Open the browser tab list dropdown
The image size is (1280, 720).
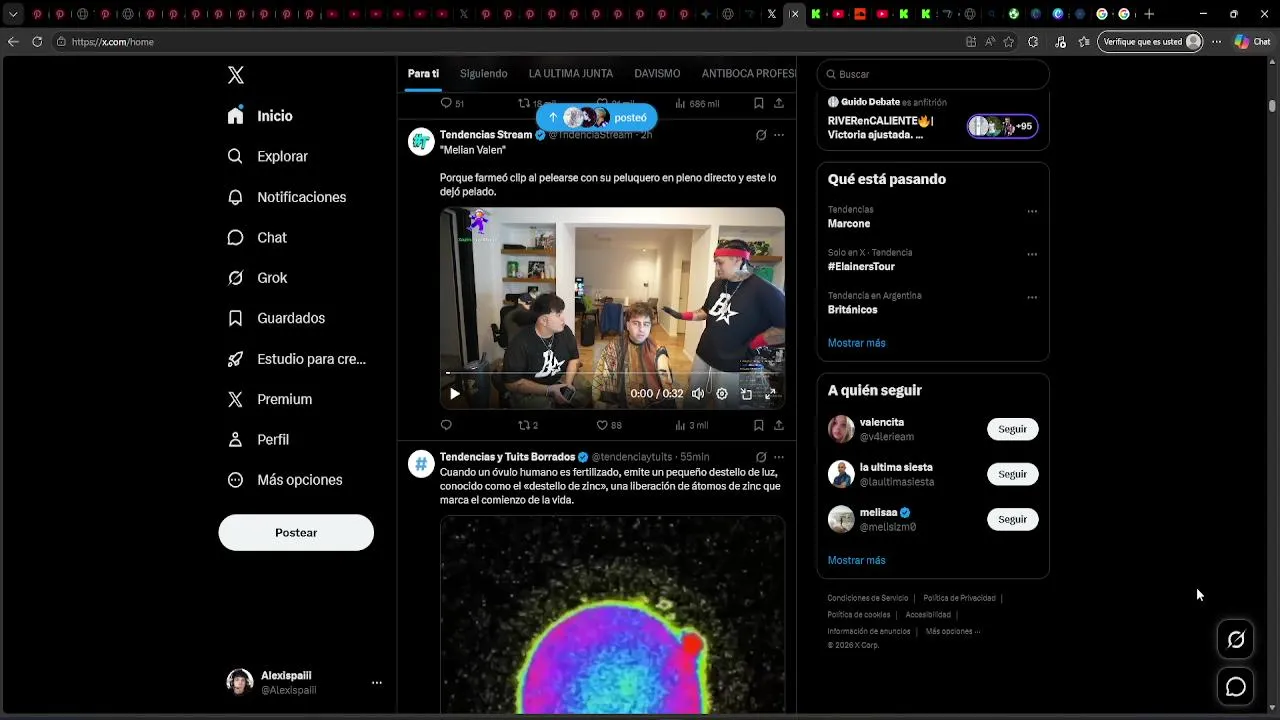pyautogui.click(x=13, y=14)
